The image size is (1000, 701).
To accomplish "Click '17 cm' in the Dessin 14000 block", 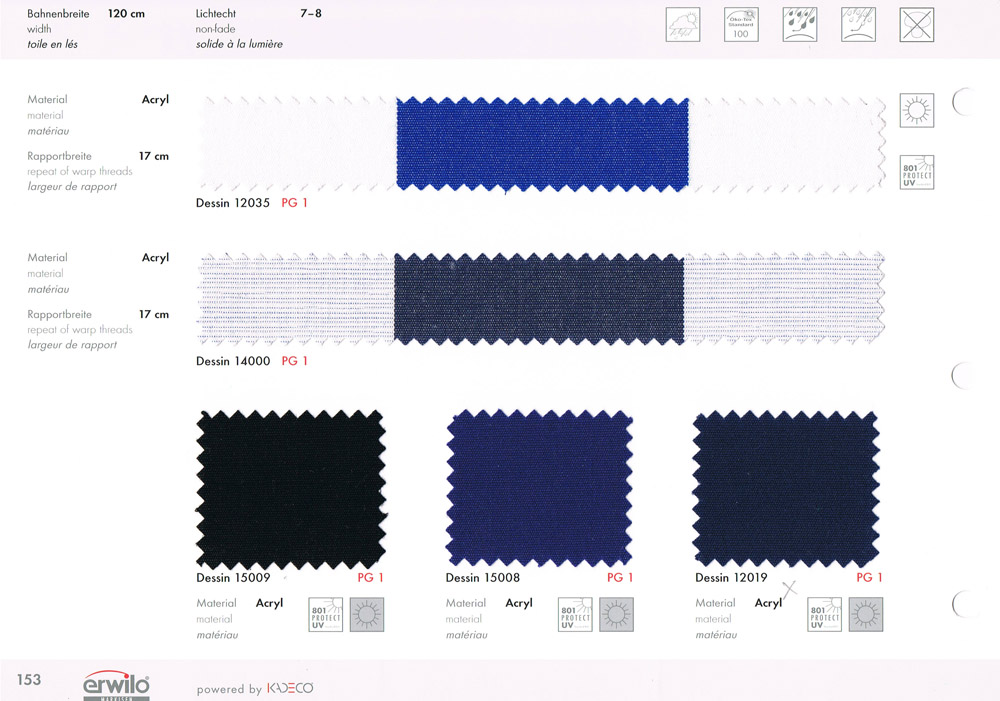I will (x=154, y=314).
